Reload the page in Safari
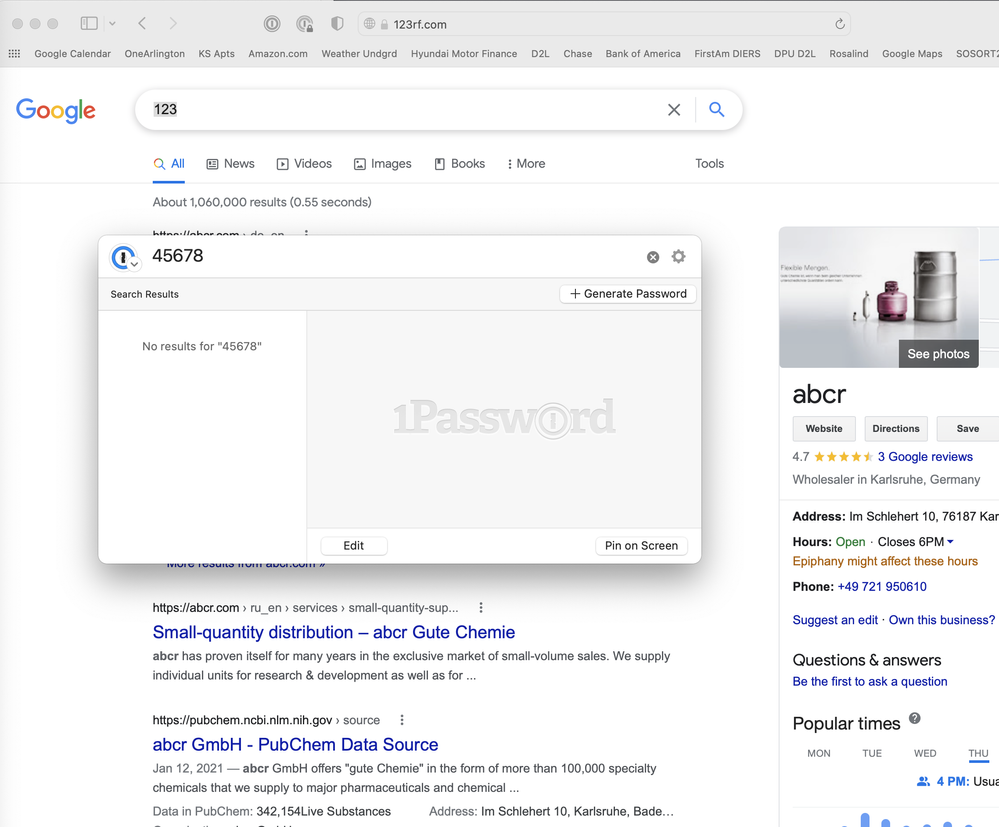The width and height of the screenshot is (999, 827). tap(840, 24)
